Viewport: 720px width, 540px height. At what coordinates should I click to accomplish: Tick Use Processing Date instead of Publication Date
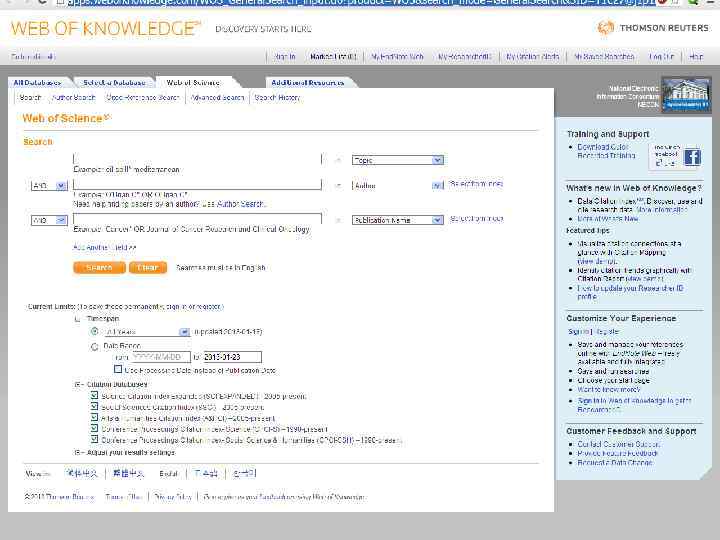[118, 369]
